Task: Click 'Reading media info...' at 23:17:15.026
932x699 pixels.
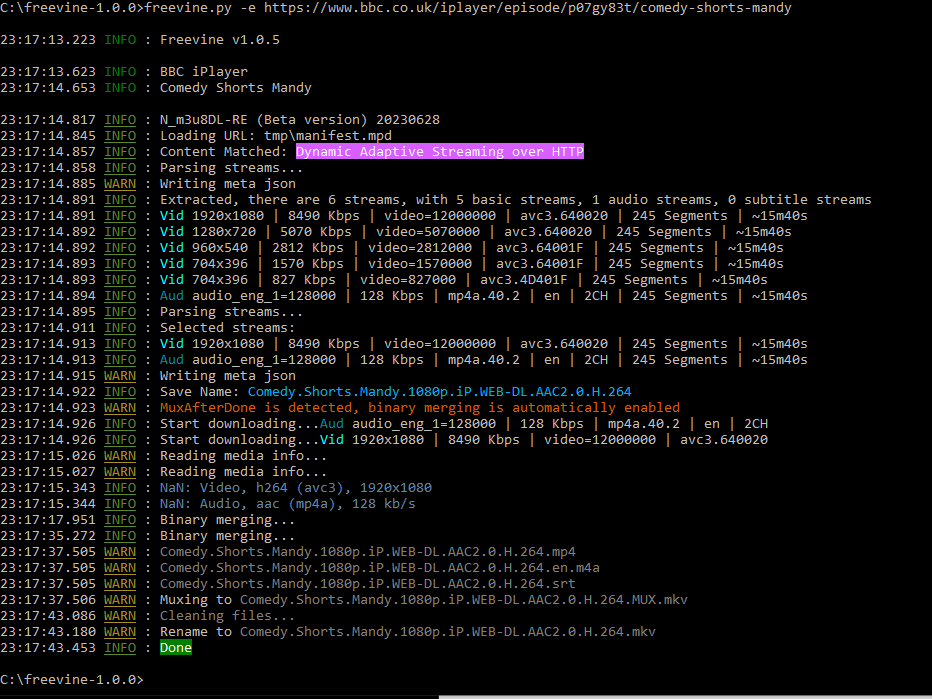Action: pyautogui.click(x=243, y=456)
